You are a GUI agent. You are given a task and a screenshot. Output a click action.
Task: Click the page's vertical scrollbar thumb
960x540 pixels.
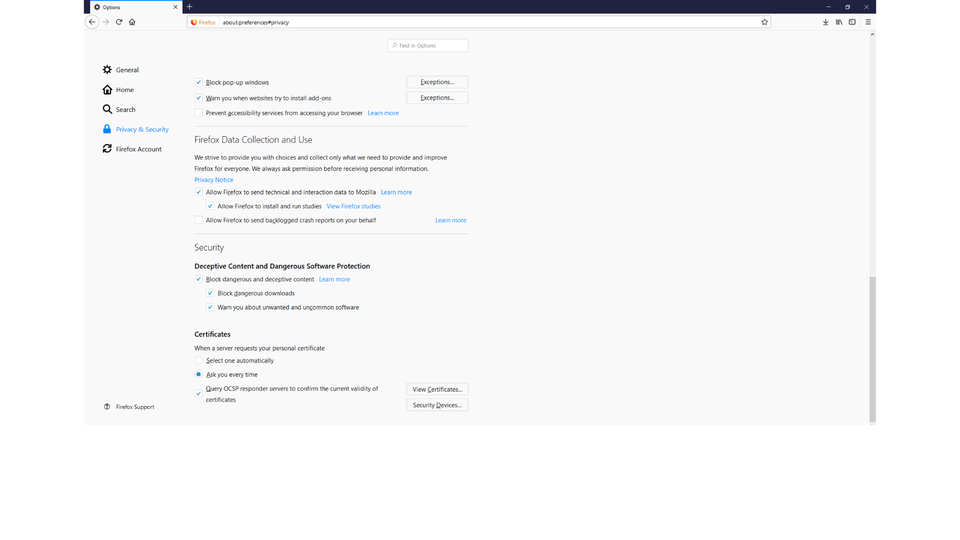[872, 348]
